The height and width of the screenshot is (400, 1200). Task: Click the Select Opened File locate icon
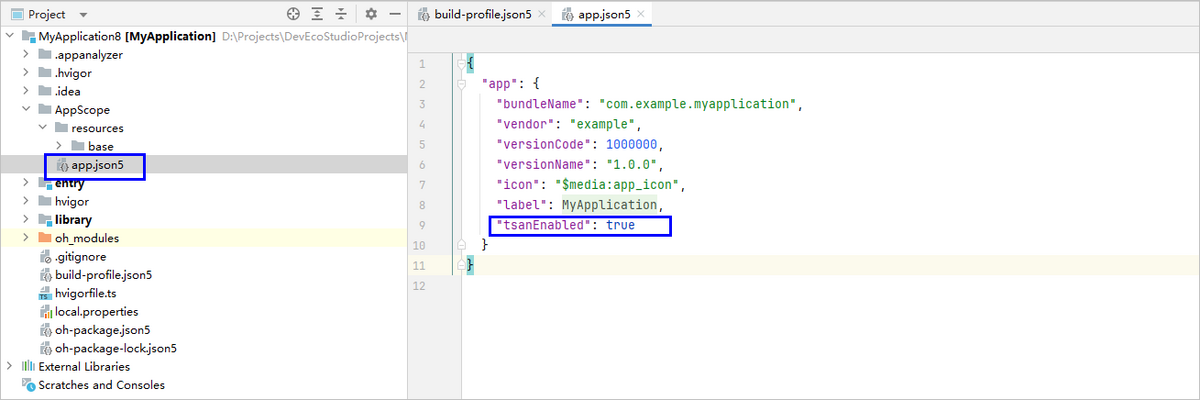point(293,14)
